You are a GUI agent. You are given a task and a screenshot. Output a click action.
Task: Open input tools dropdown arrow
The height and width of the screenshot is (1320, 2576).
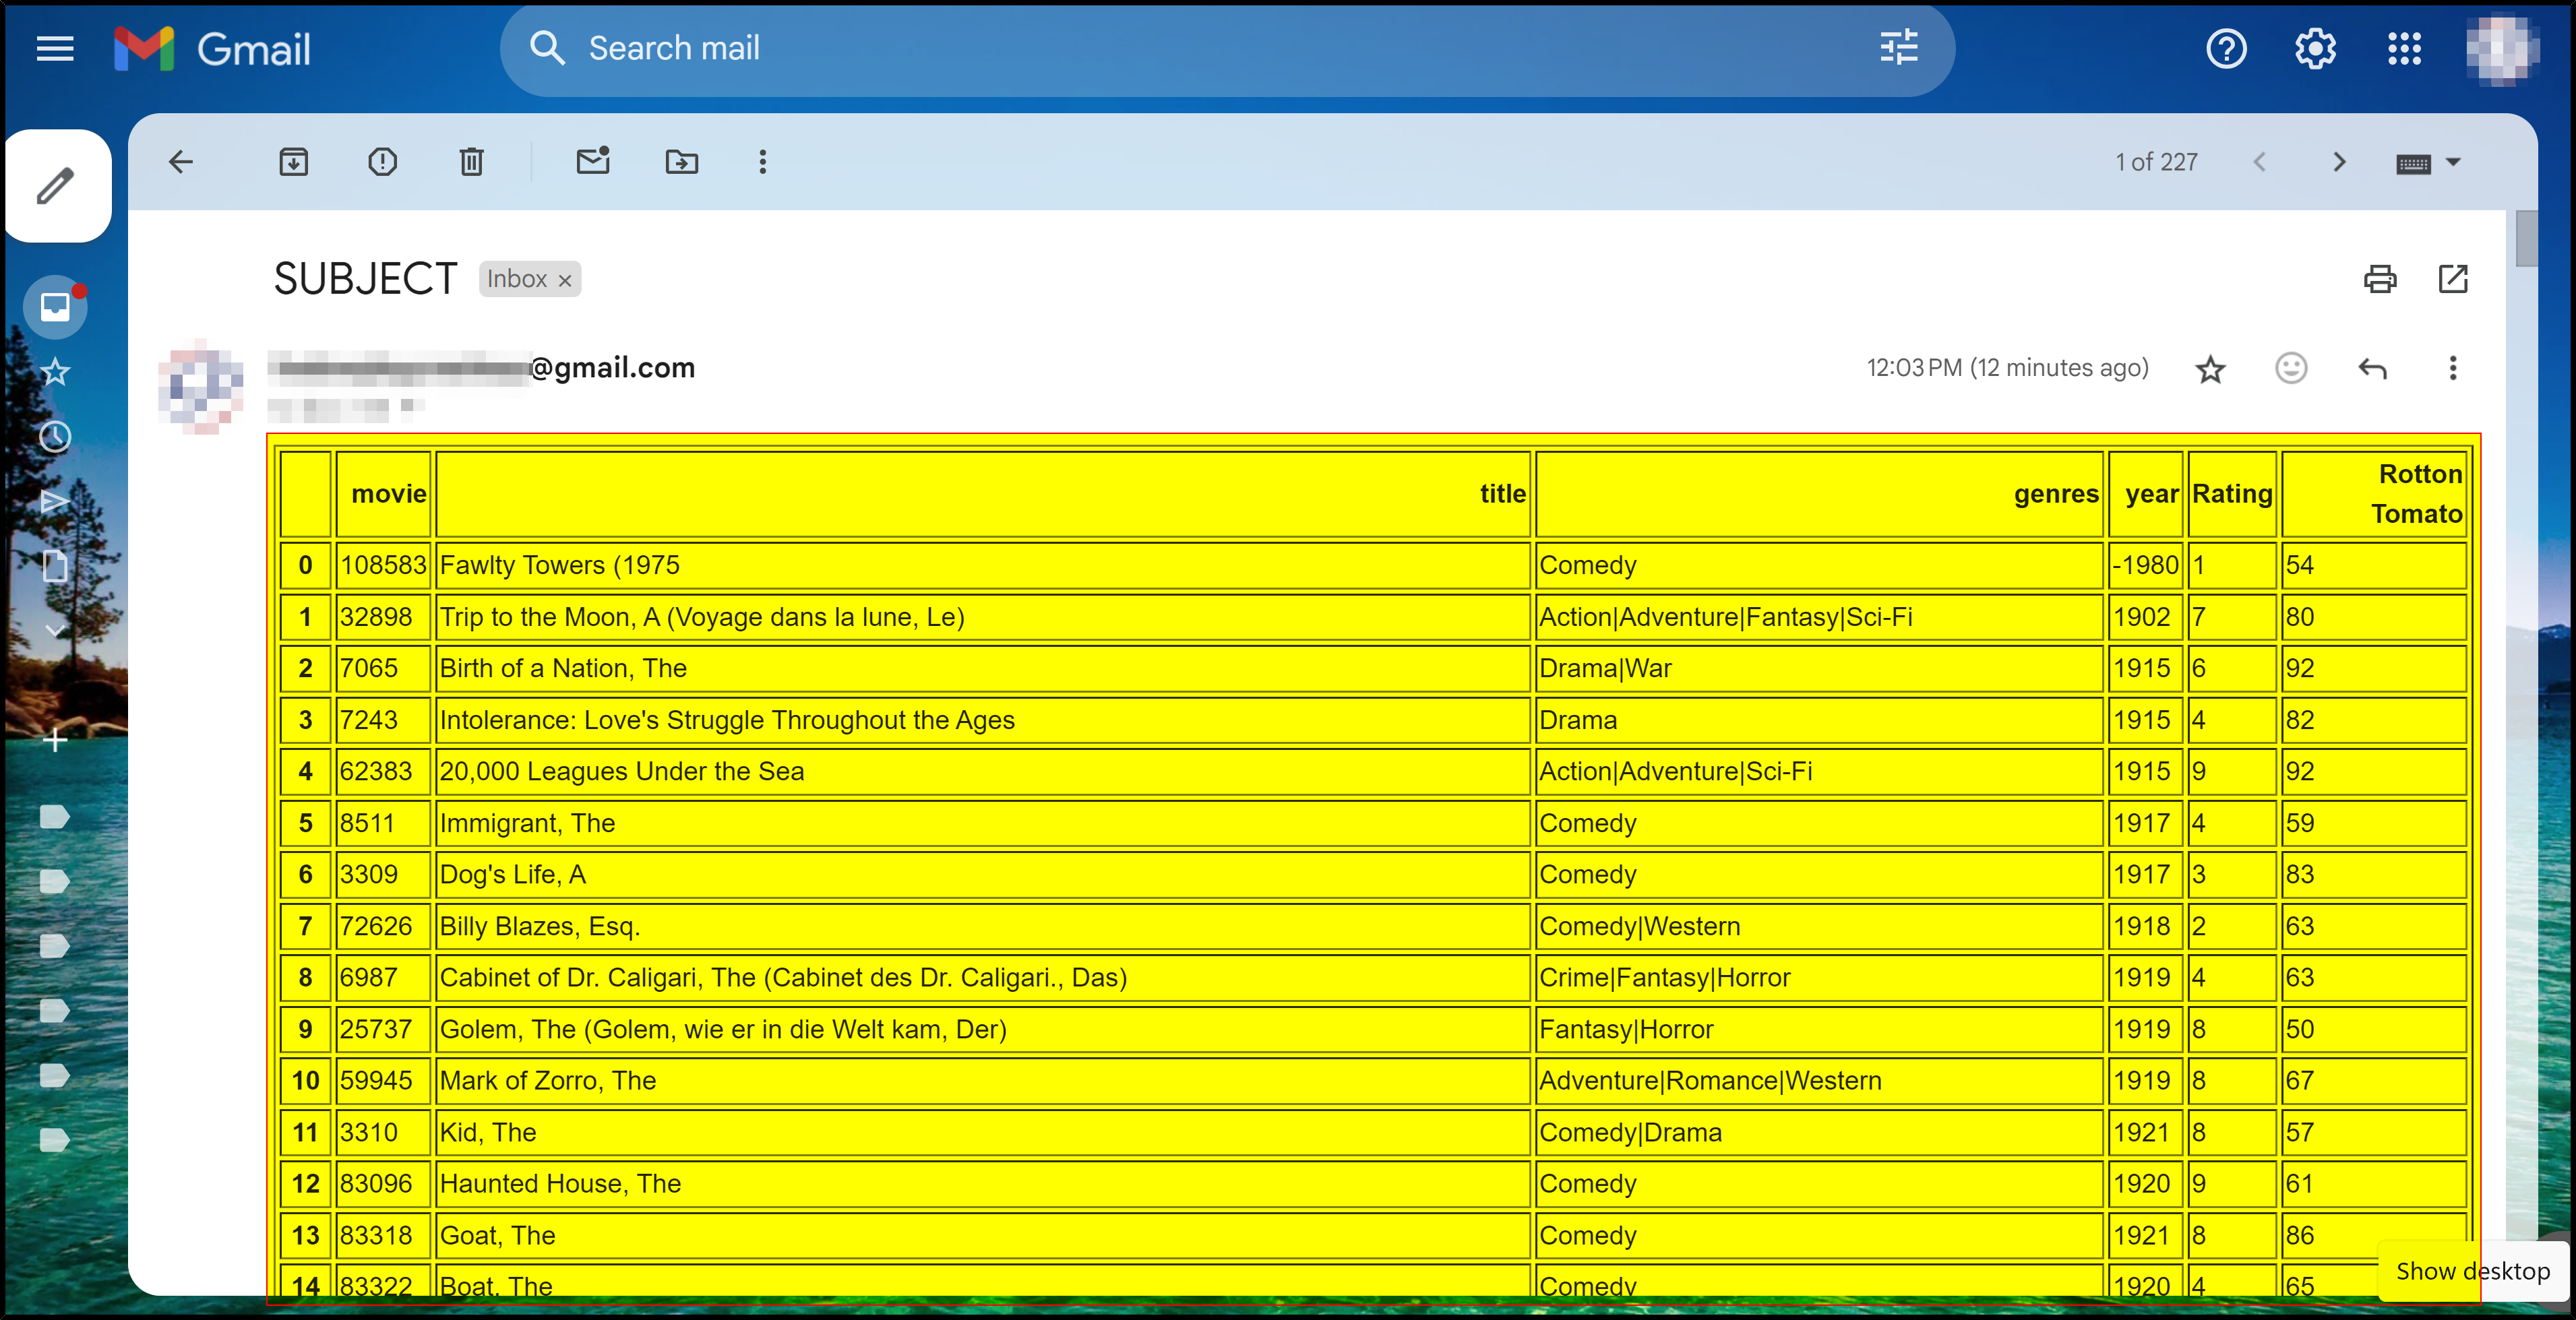[2453, 162]
